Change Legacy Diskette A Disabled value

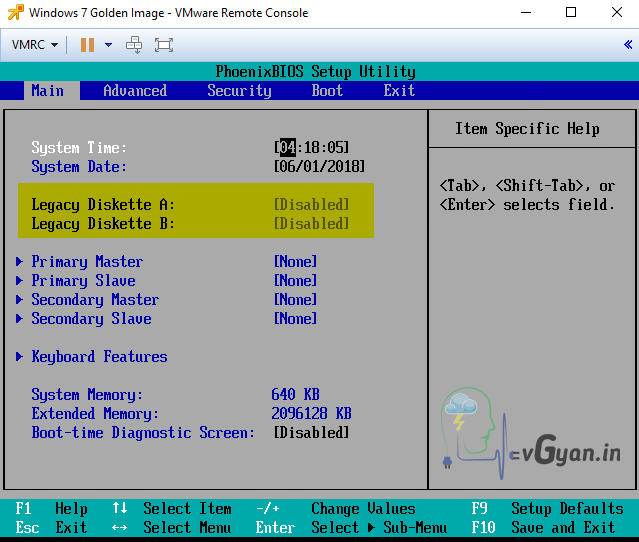(312, 204)
